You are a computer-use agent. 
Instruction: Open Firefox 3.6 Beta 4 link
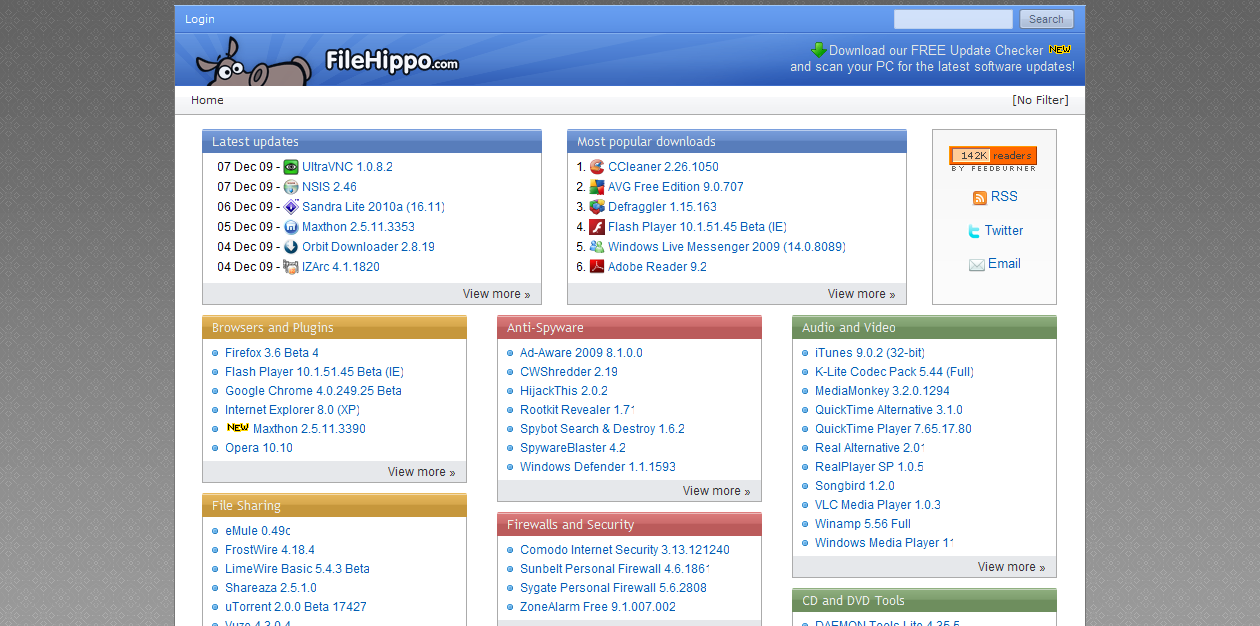point(272,353)
